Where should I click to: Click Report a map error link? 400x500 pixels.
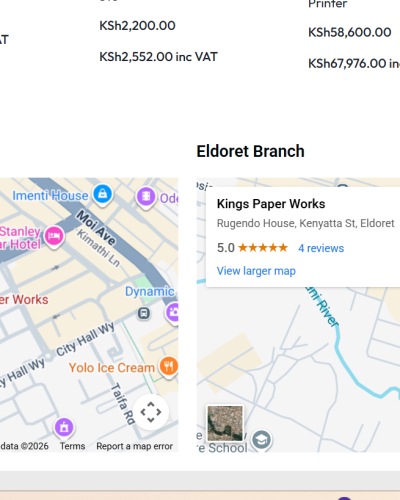(x=134, y=446)
